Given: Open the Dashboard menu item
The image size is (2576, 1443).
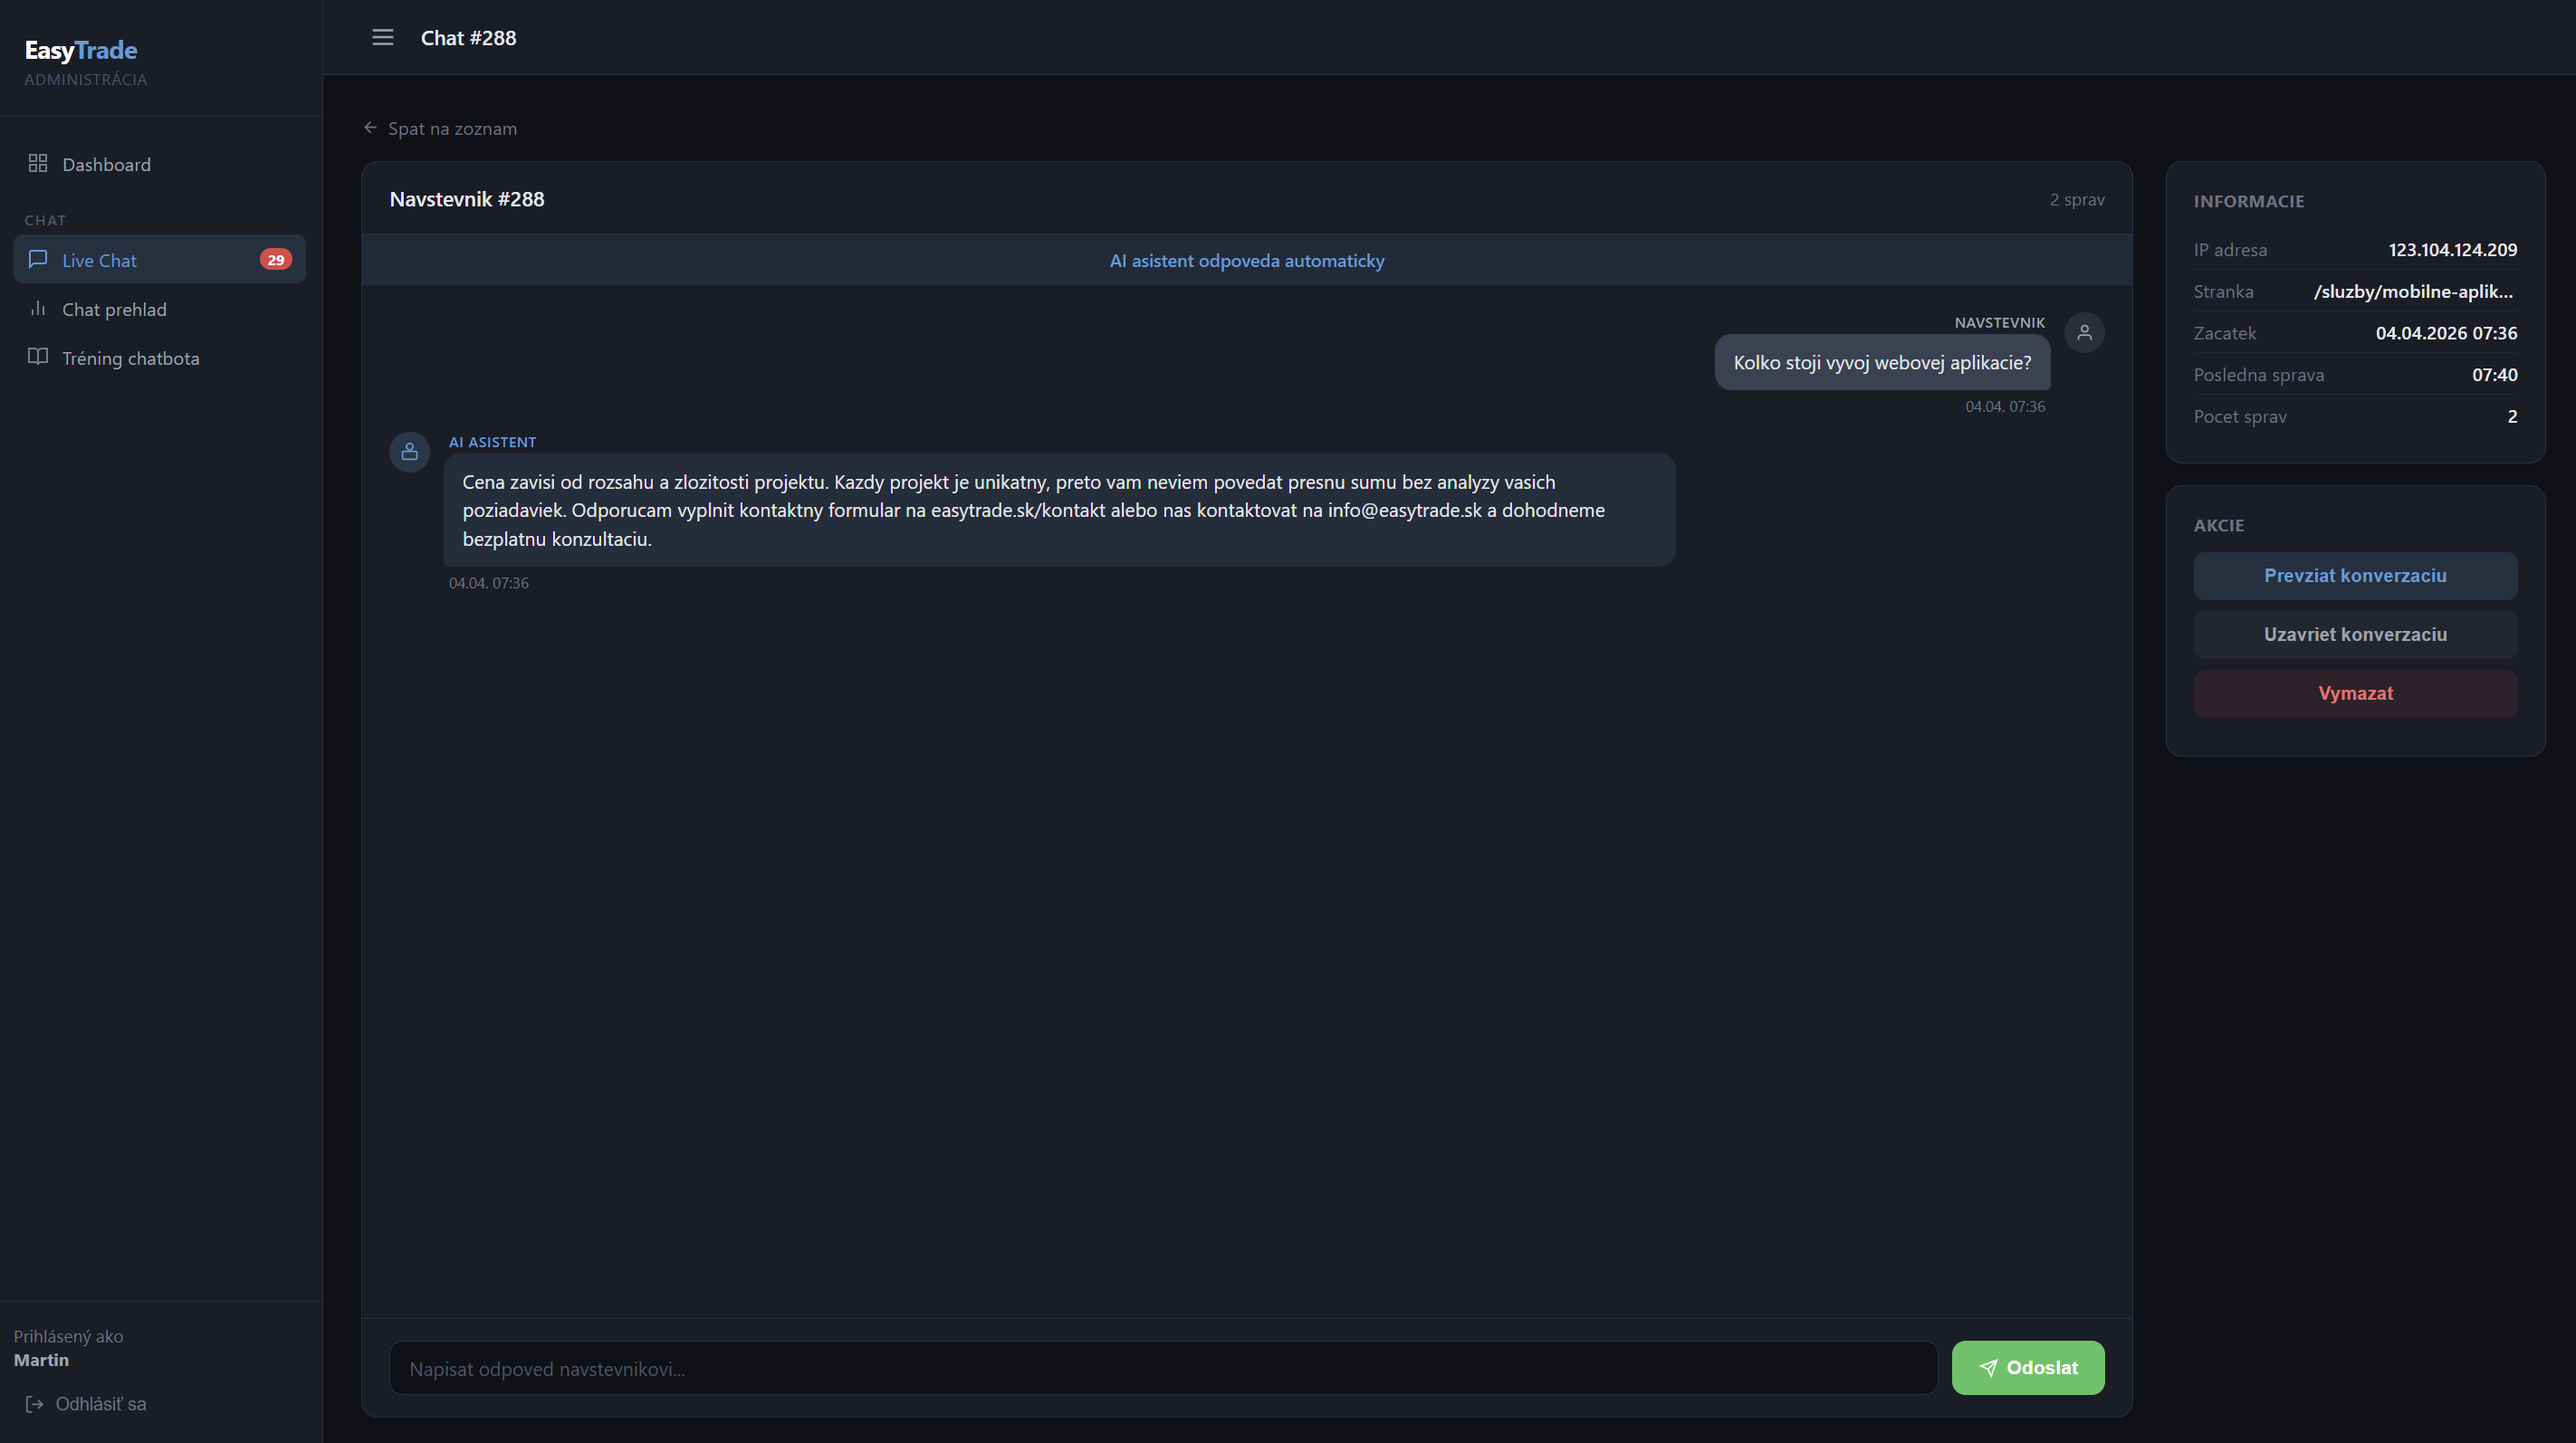Looking at the screenshot, I should 106,165.
